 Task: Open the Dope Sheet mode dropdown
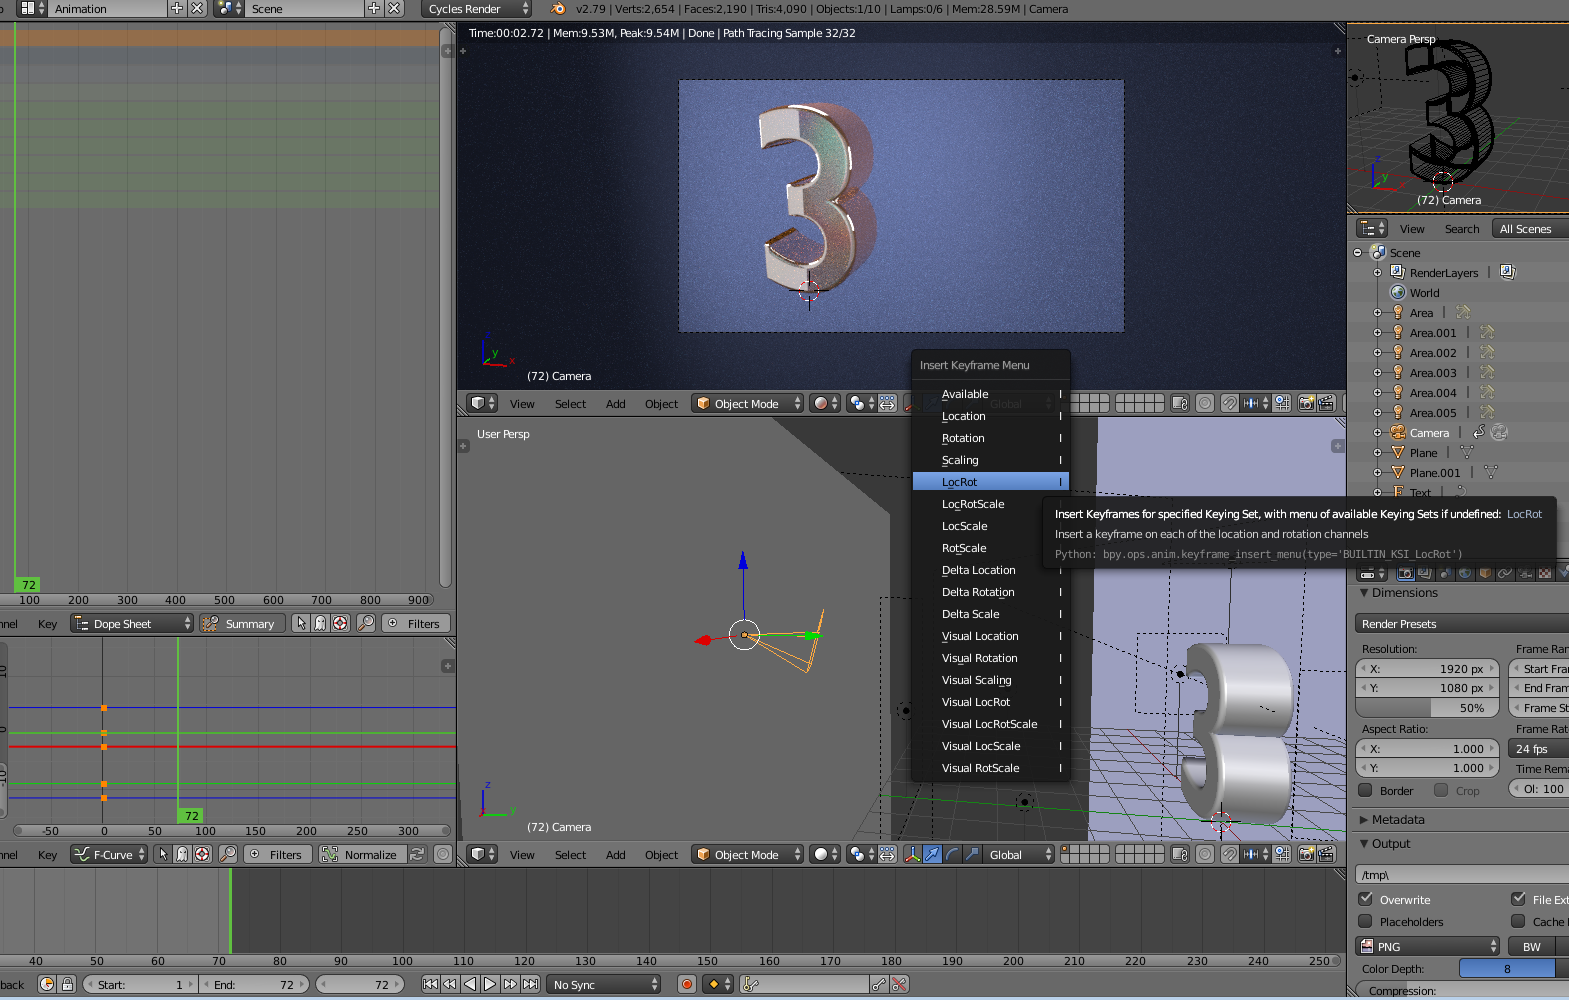[x=131, y=623]
